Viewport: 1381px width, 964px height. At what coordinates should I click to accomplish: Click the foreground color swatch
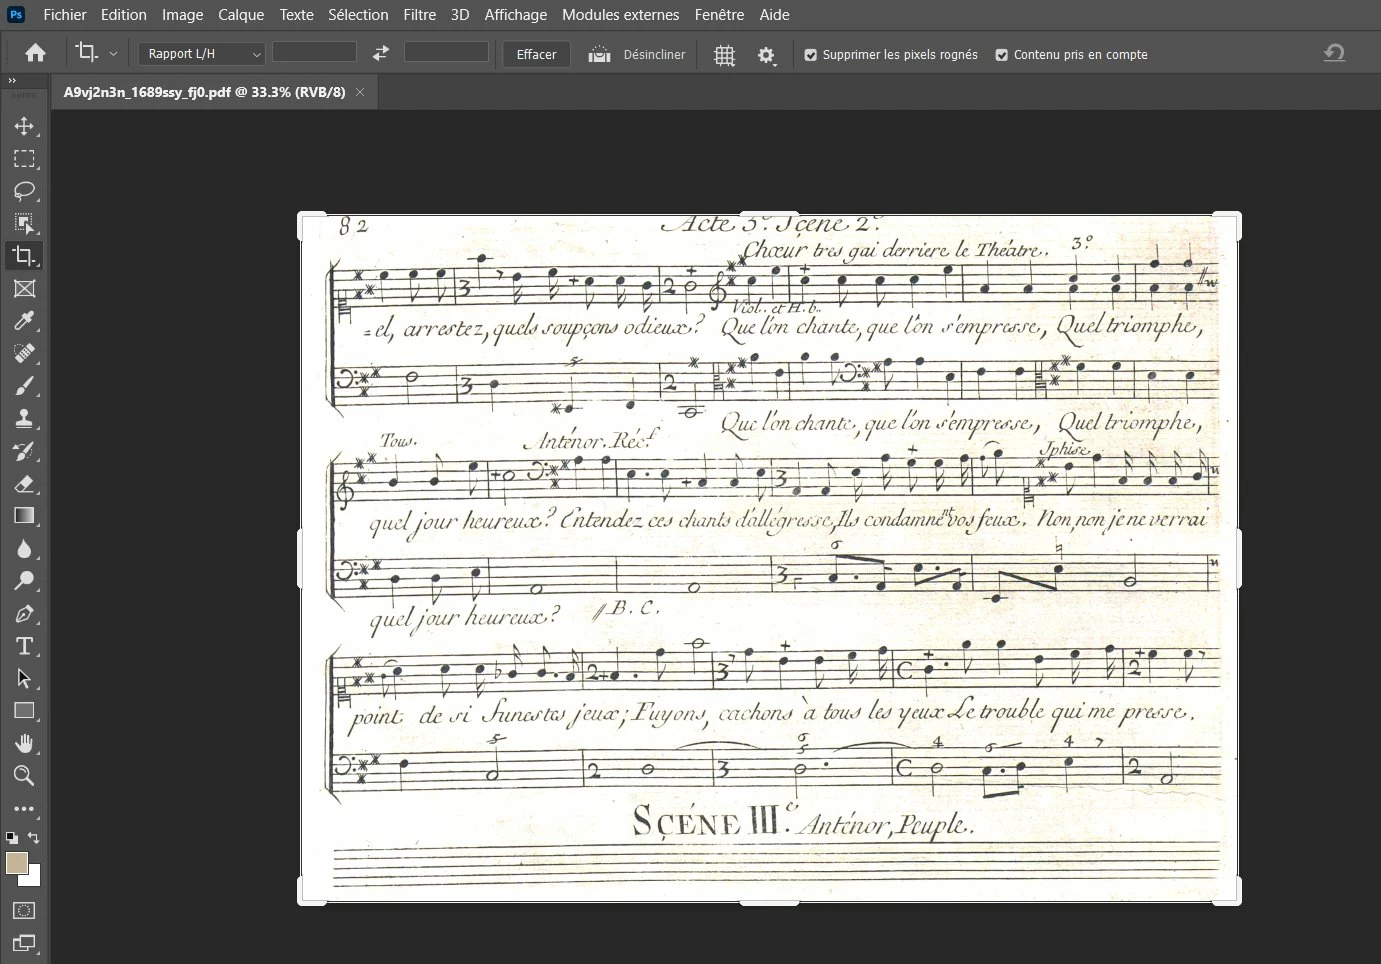click(17, 863)
